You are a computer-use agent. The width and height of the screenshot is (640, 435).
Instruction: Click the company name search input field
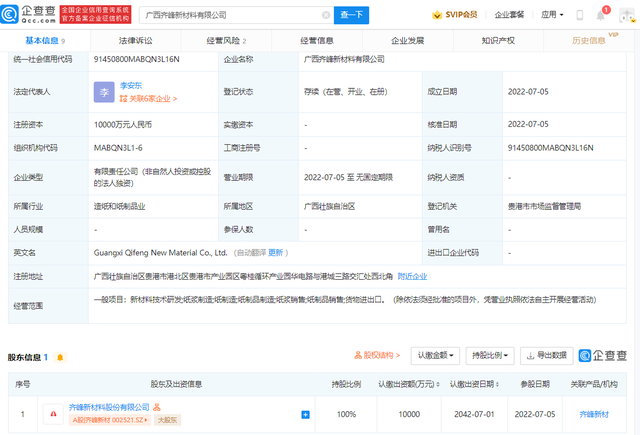tap(230, 15)
